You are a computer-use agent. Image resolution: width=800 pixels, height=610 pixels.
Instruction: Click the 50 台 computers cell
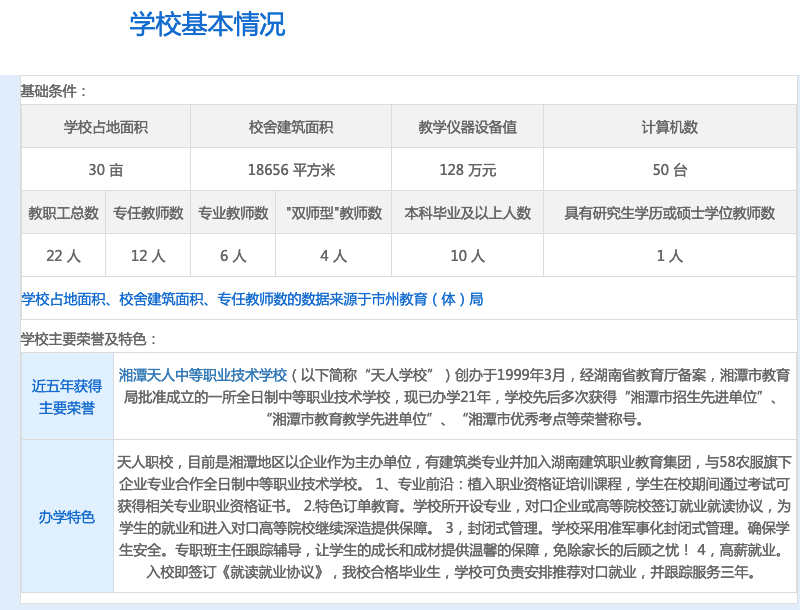pos(668,168)
